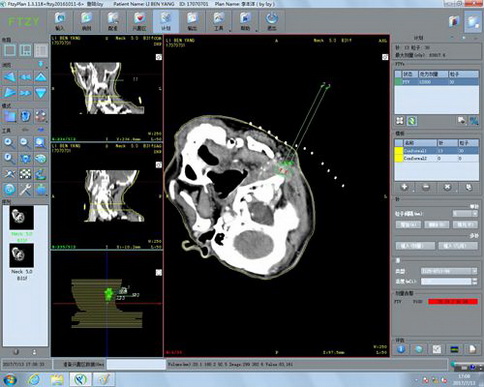The height and width of the screenshot is (387, 484).
Task: Click the red PTV dose alarm bar
Action: [453, 302]
